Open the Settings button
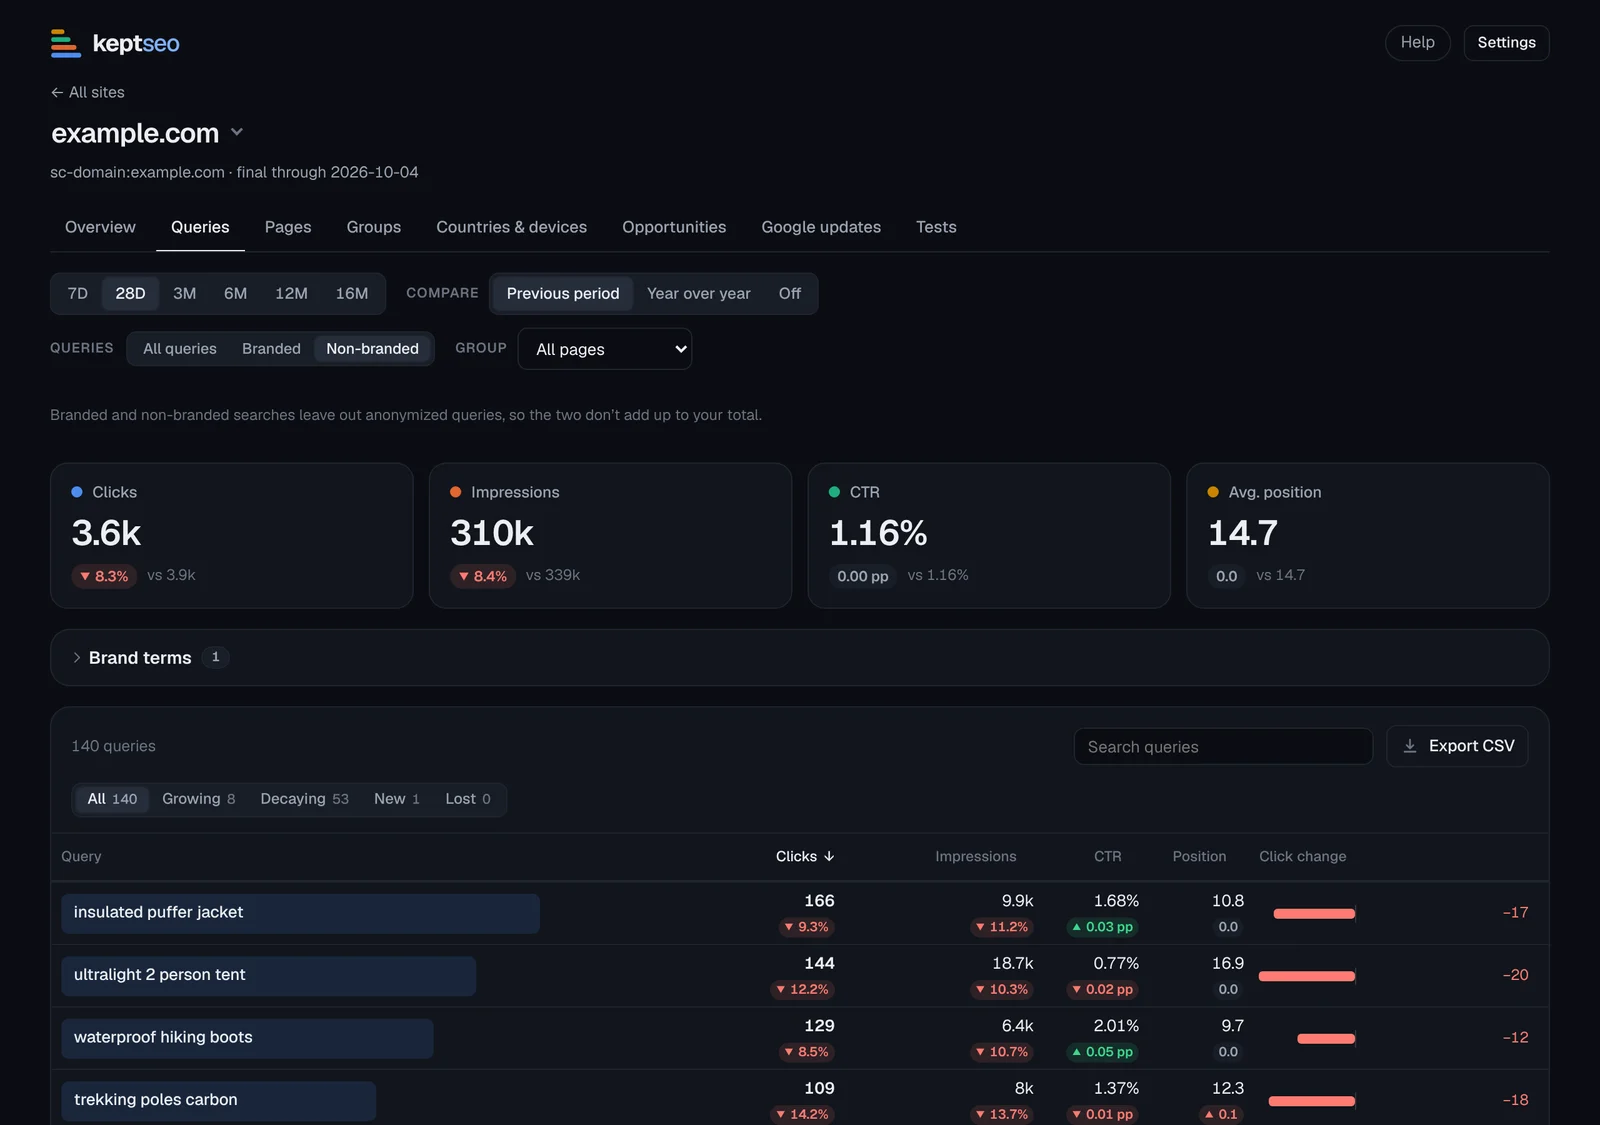Image resolution: width=1600 pixels, height=1125 pixels. pyautogui.click(x=1506, y=43)
